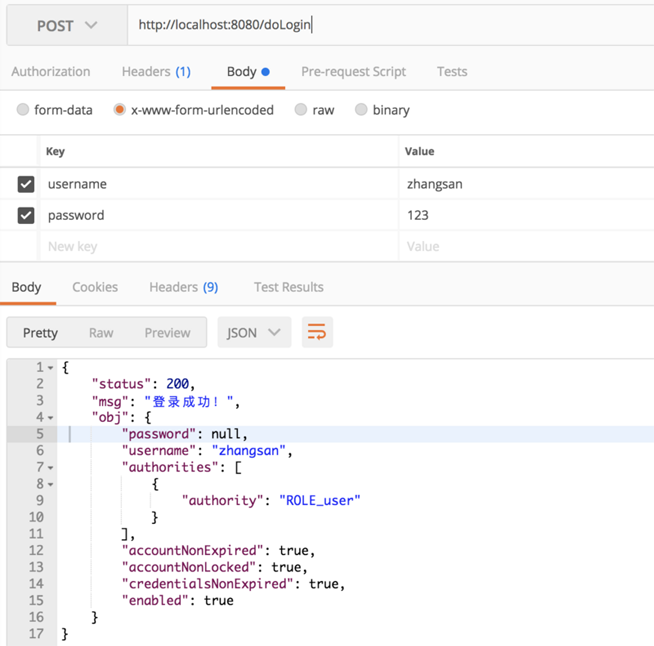Show the Raw response view

(101, 333)
